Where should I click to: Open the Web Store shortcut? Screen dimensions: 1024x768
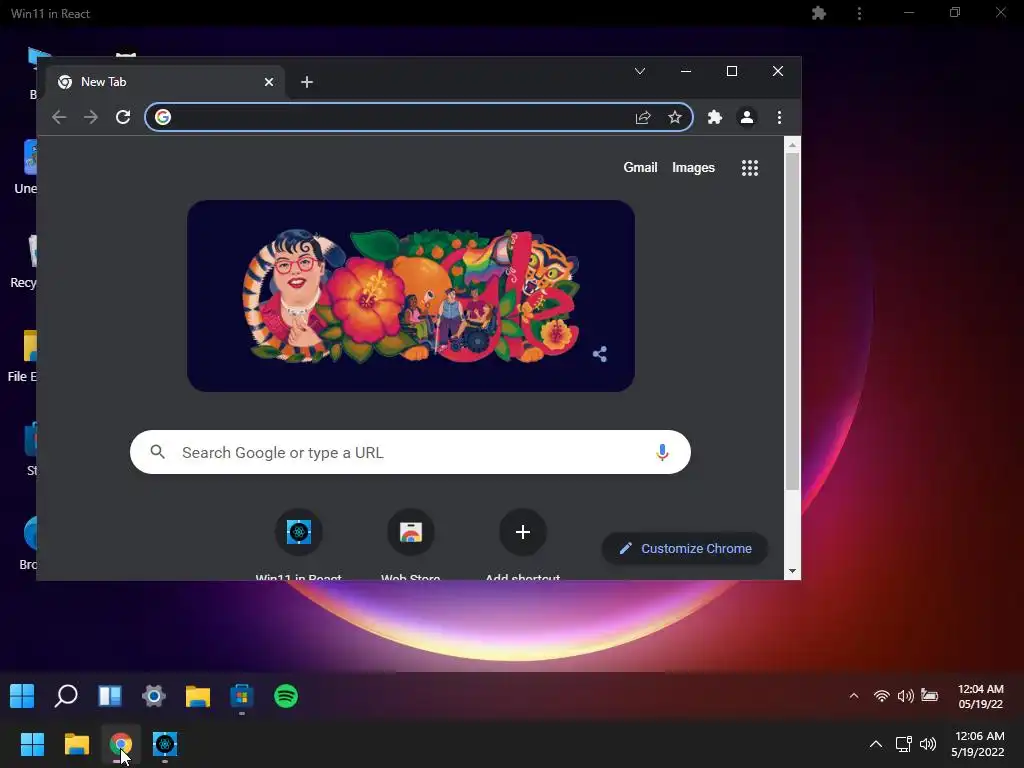(411, 532)
